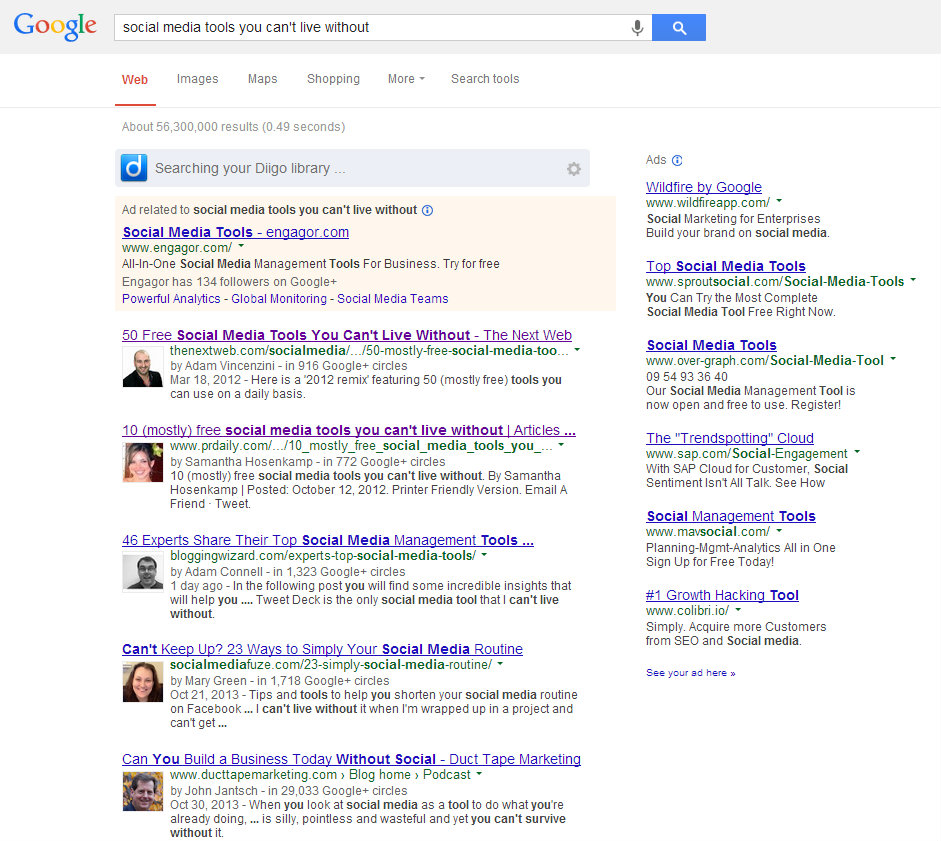Image resolution: width=941 pixels, height=841 pixels.
Task: Open Search tools options
Action: pyautogui.click(x=485, y=79)
